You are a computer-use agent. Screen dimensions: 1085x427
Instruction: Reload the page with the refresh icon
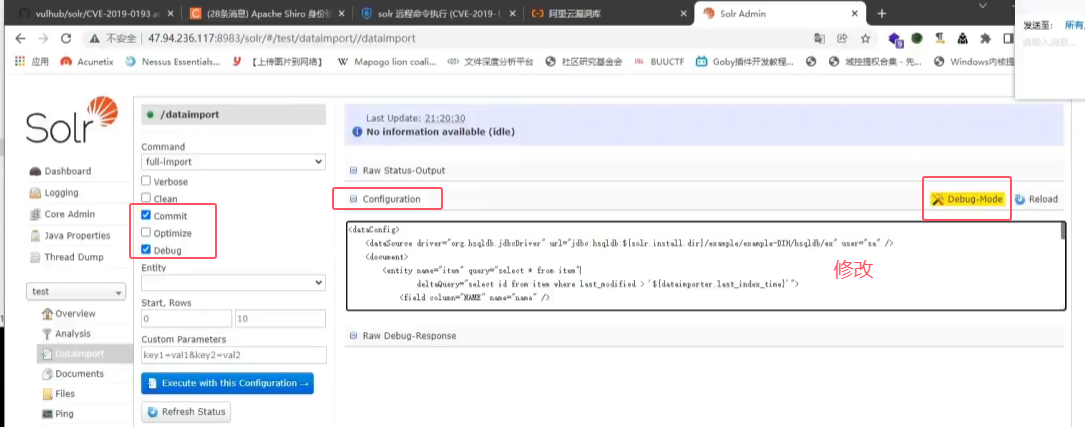tap(66, 39)
